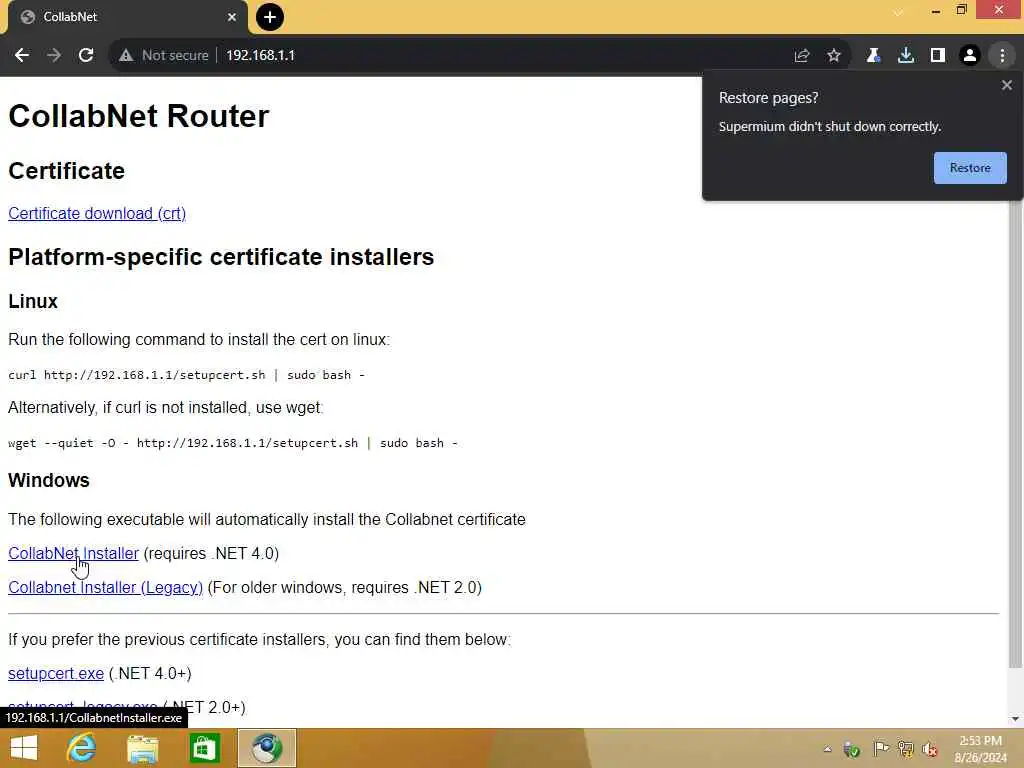Click the wget setupcert.sh command text
Viewport: 1024px width, 768px height.
click(232, 443)
